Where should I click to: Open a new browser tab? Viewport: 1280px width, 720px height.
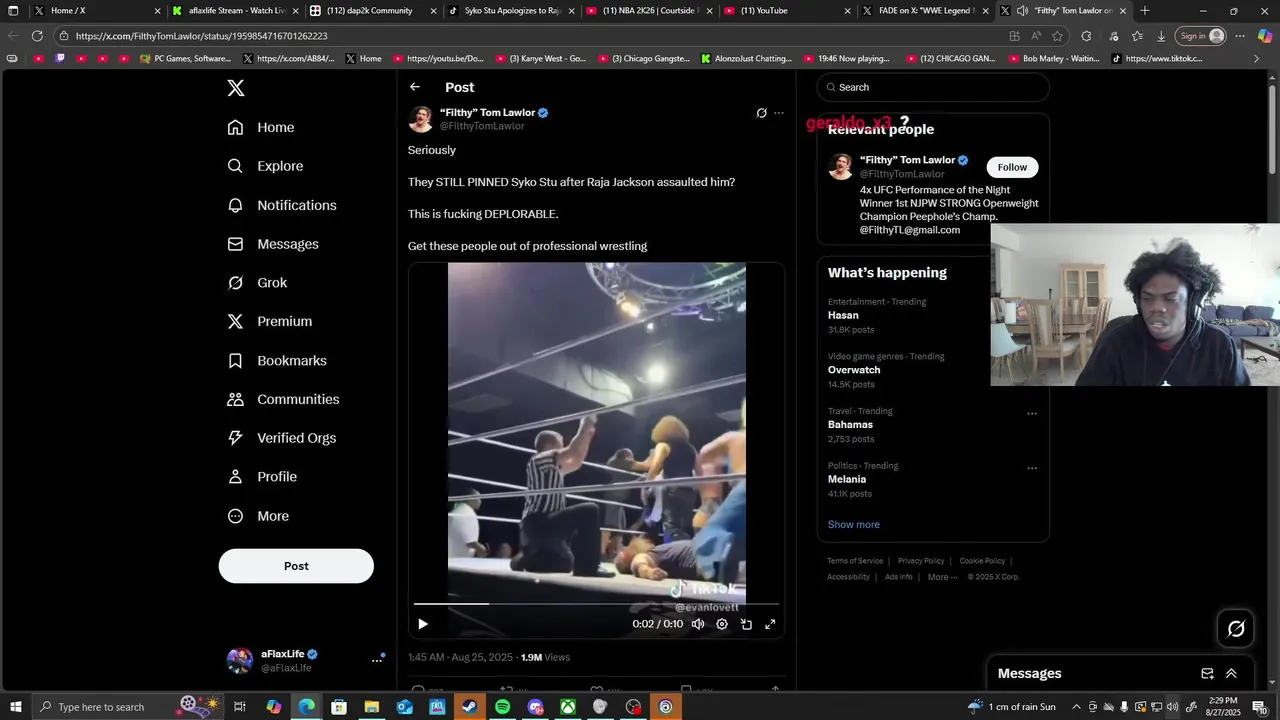[1145, 11]
